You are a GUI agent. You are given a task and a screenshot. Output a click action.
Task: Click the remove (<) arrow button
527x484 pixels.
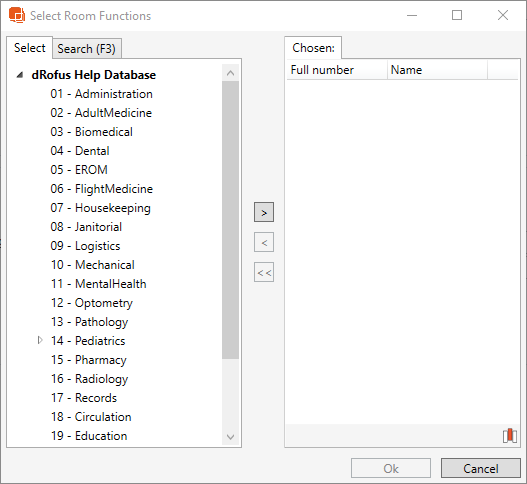pos(264,242)
